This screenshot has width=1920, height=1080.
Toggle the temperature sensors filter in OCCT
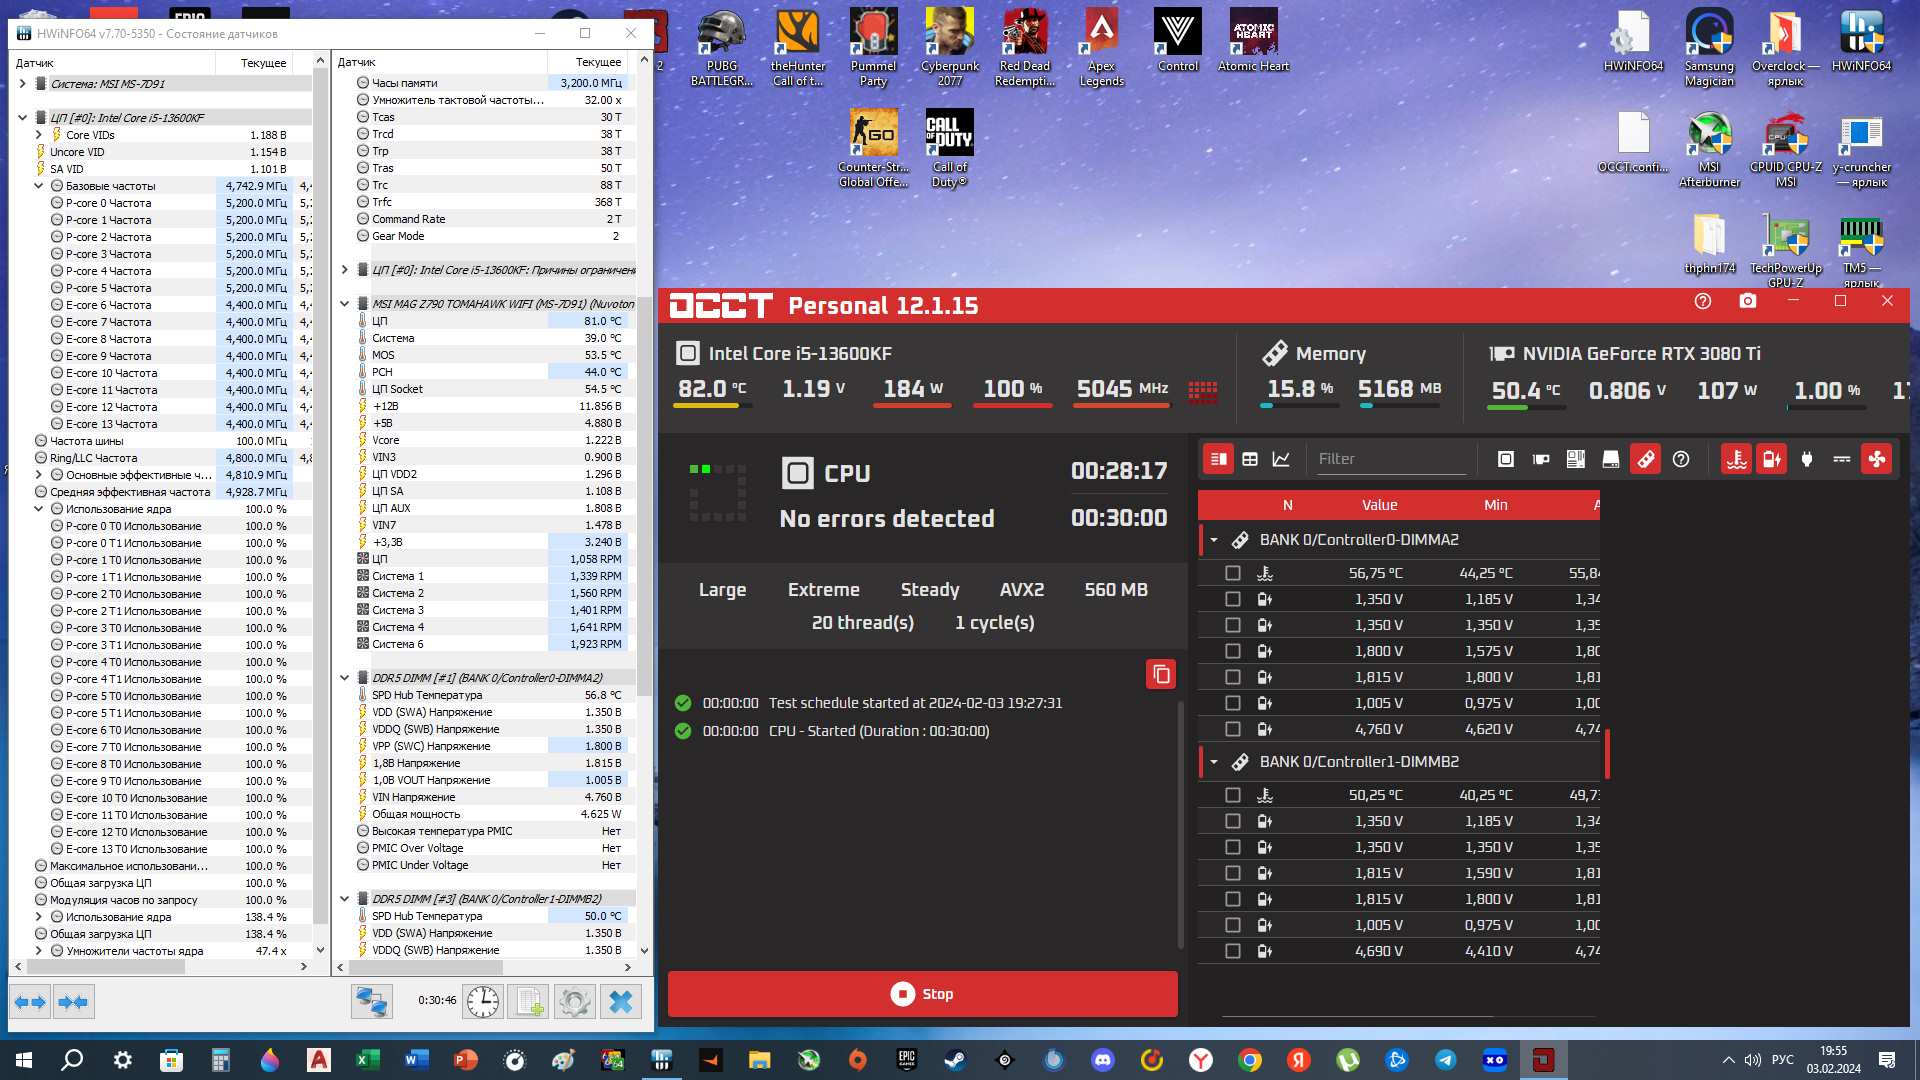(x=1736, y=459)
